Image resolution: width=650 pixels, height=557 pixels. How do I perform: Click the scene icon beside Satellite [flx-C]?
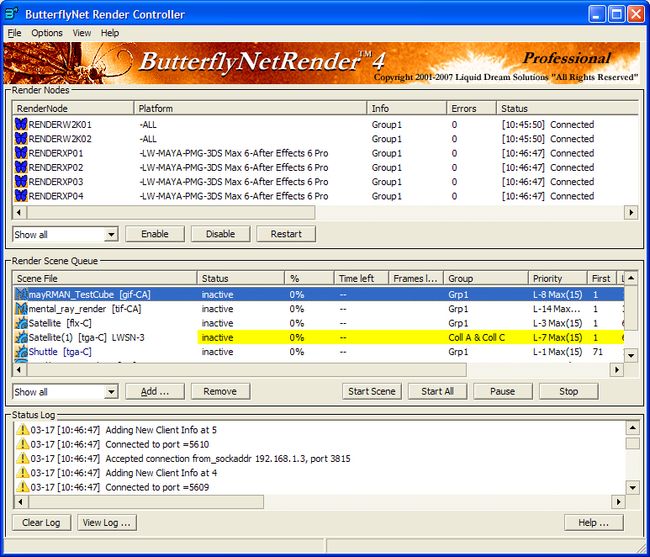click(21, 323)
